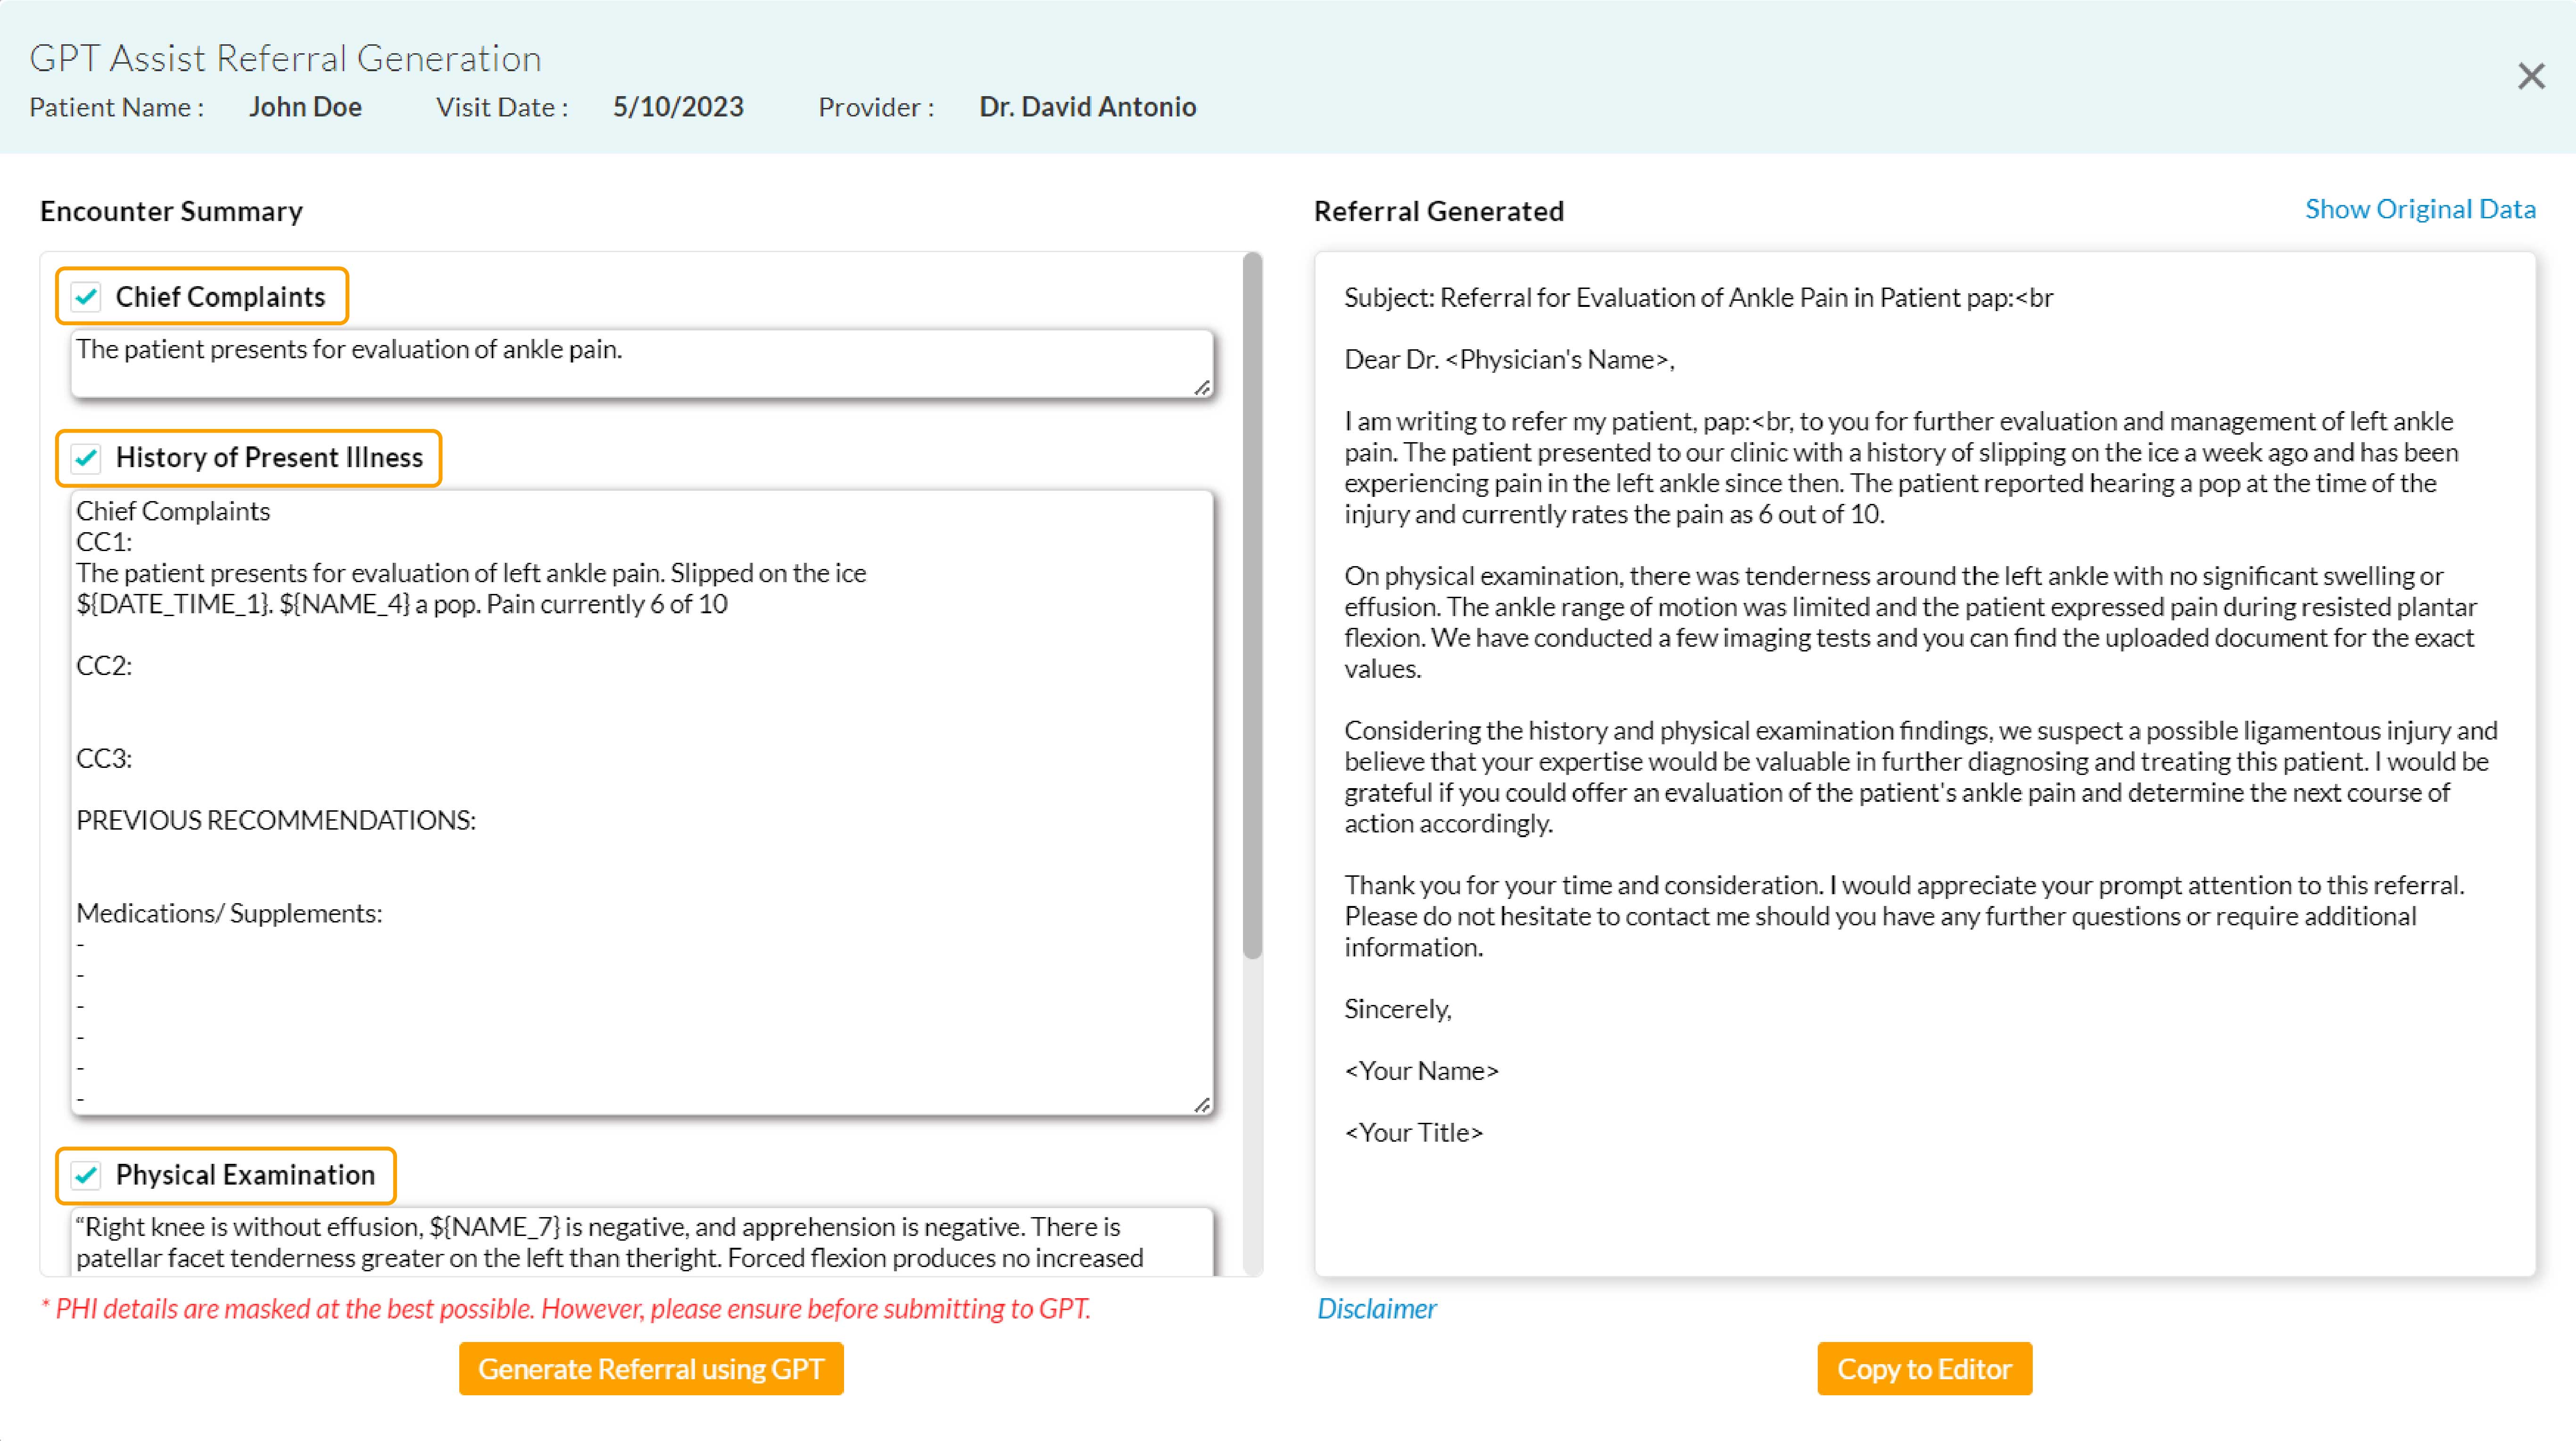
Task: Open Show Original Data
Action: point(2421,209)
